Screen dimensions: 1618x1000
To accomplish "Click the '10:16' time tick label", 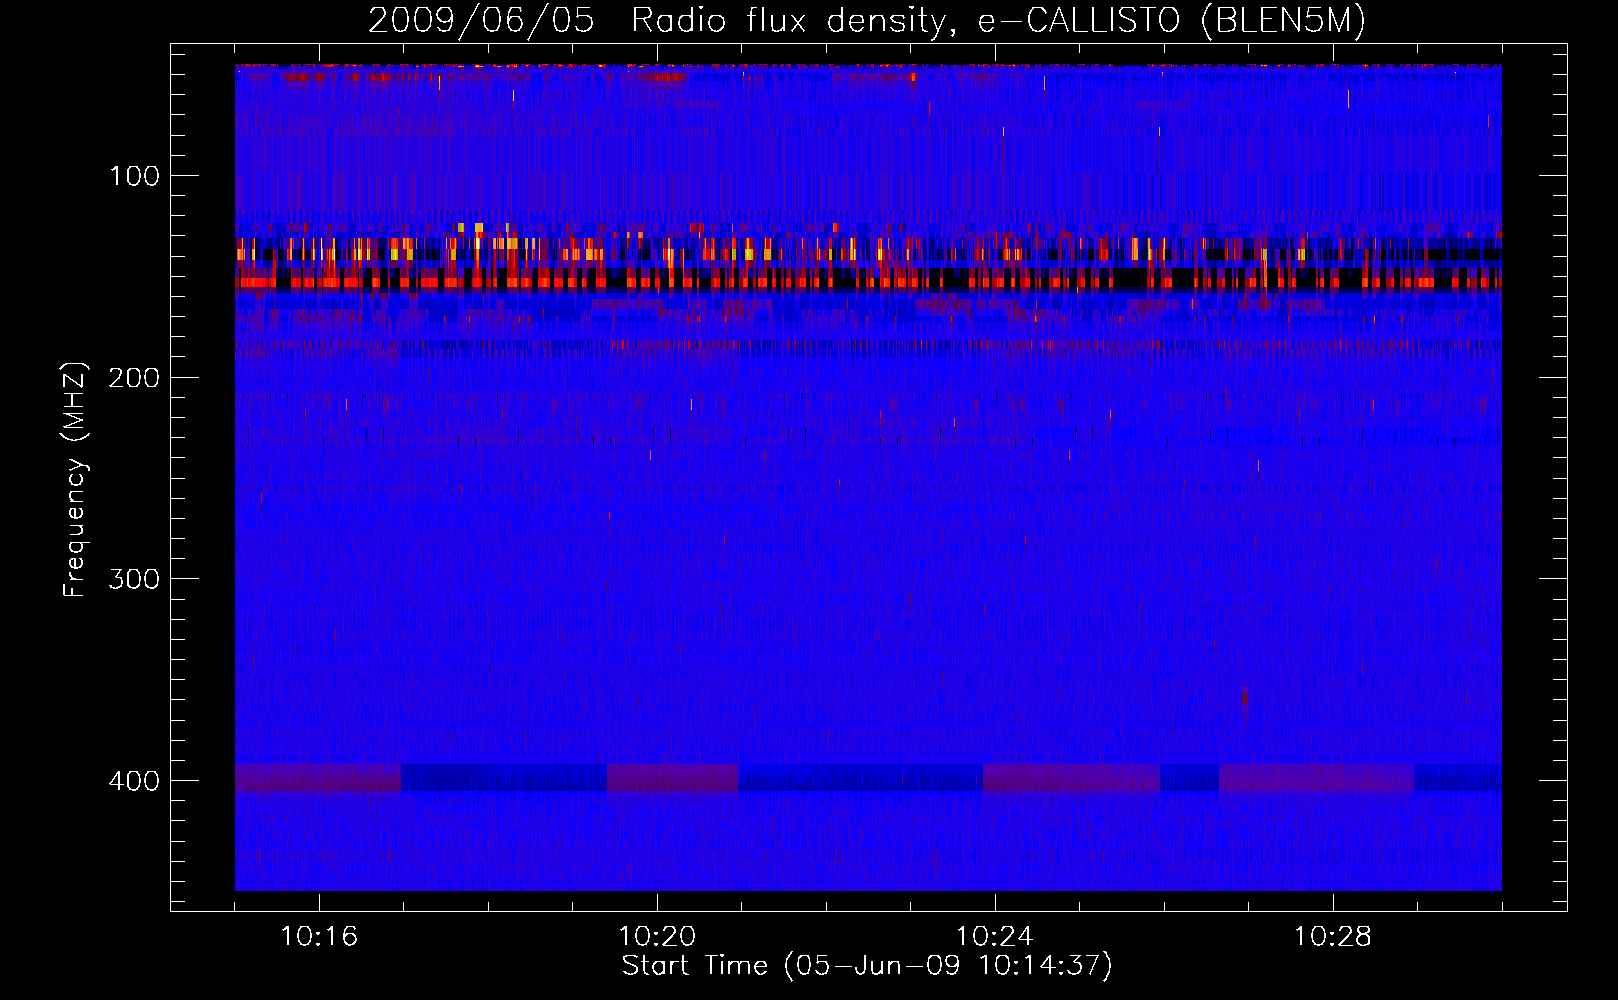I will tap(319, 937).
